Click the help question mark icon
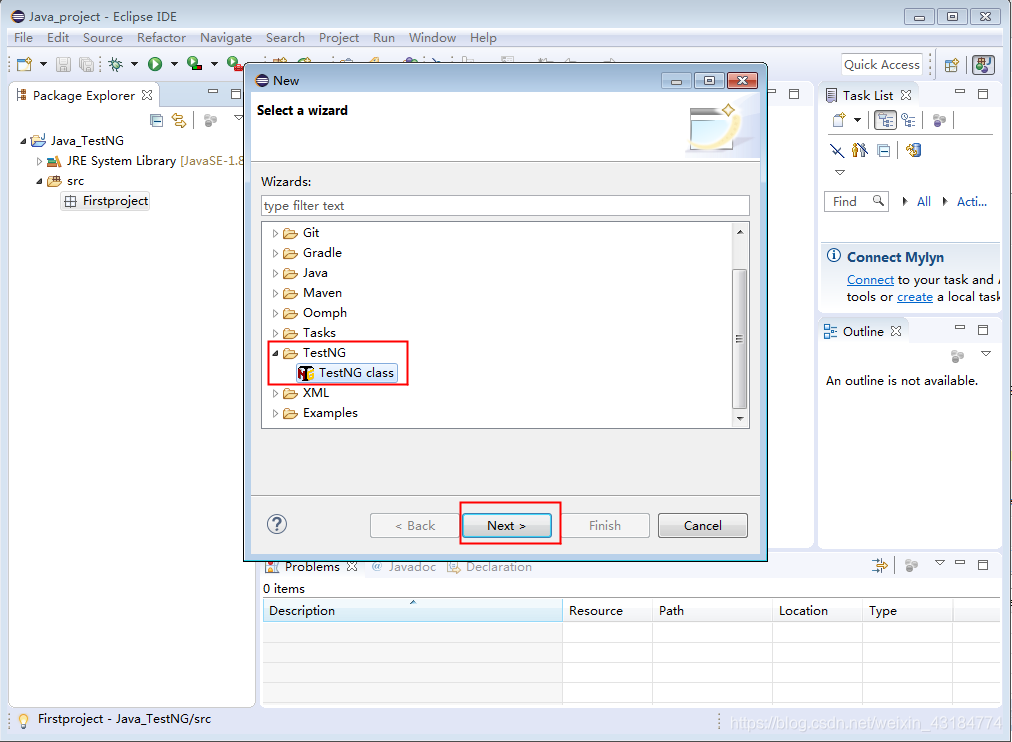The height and width of the screenshot is (742, 1012). click(277, 524)
